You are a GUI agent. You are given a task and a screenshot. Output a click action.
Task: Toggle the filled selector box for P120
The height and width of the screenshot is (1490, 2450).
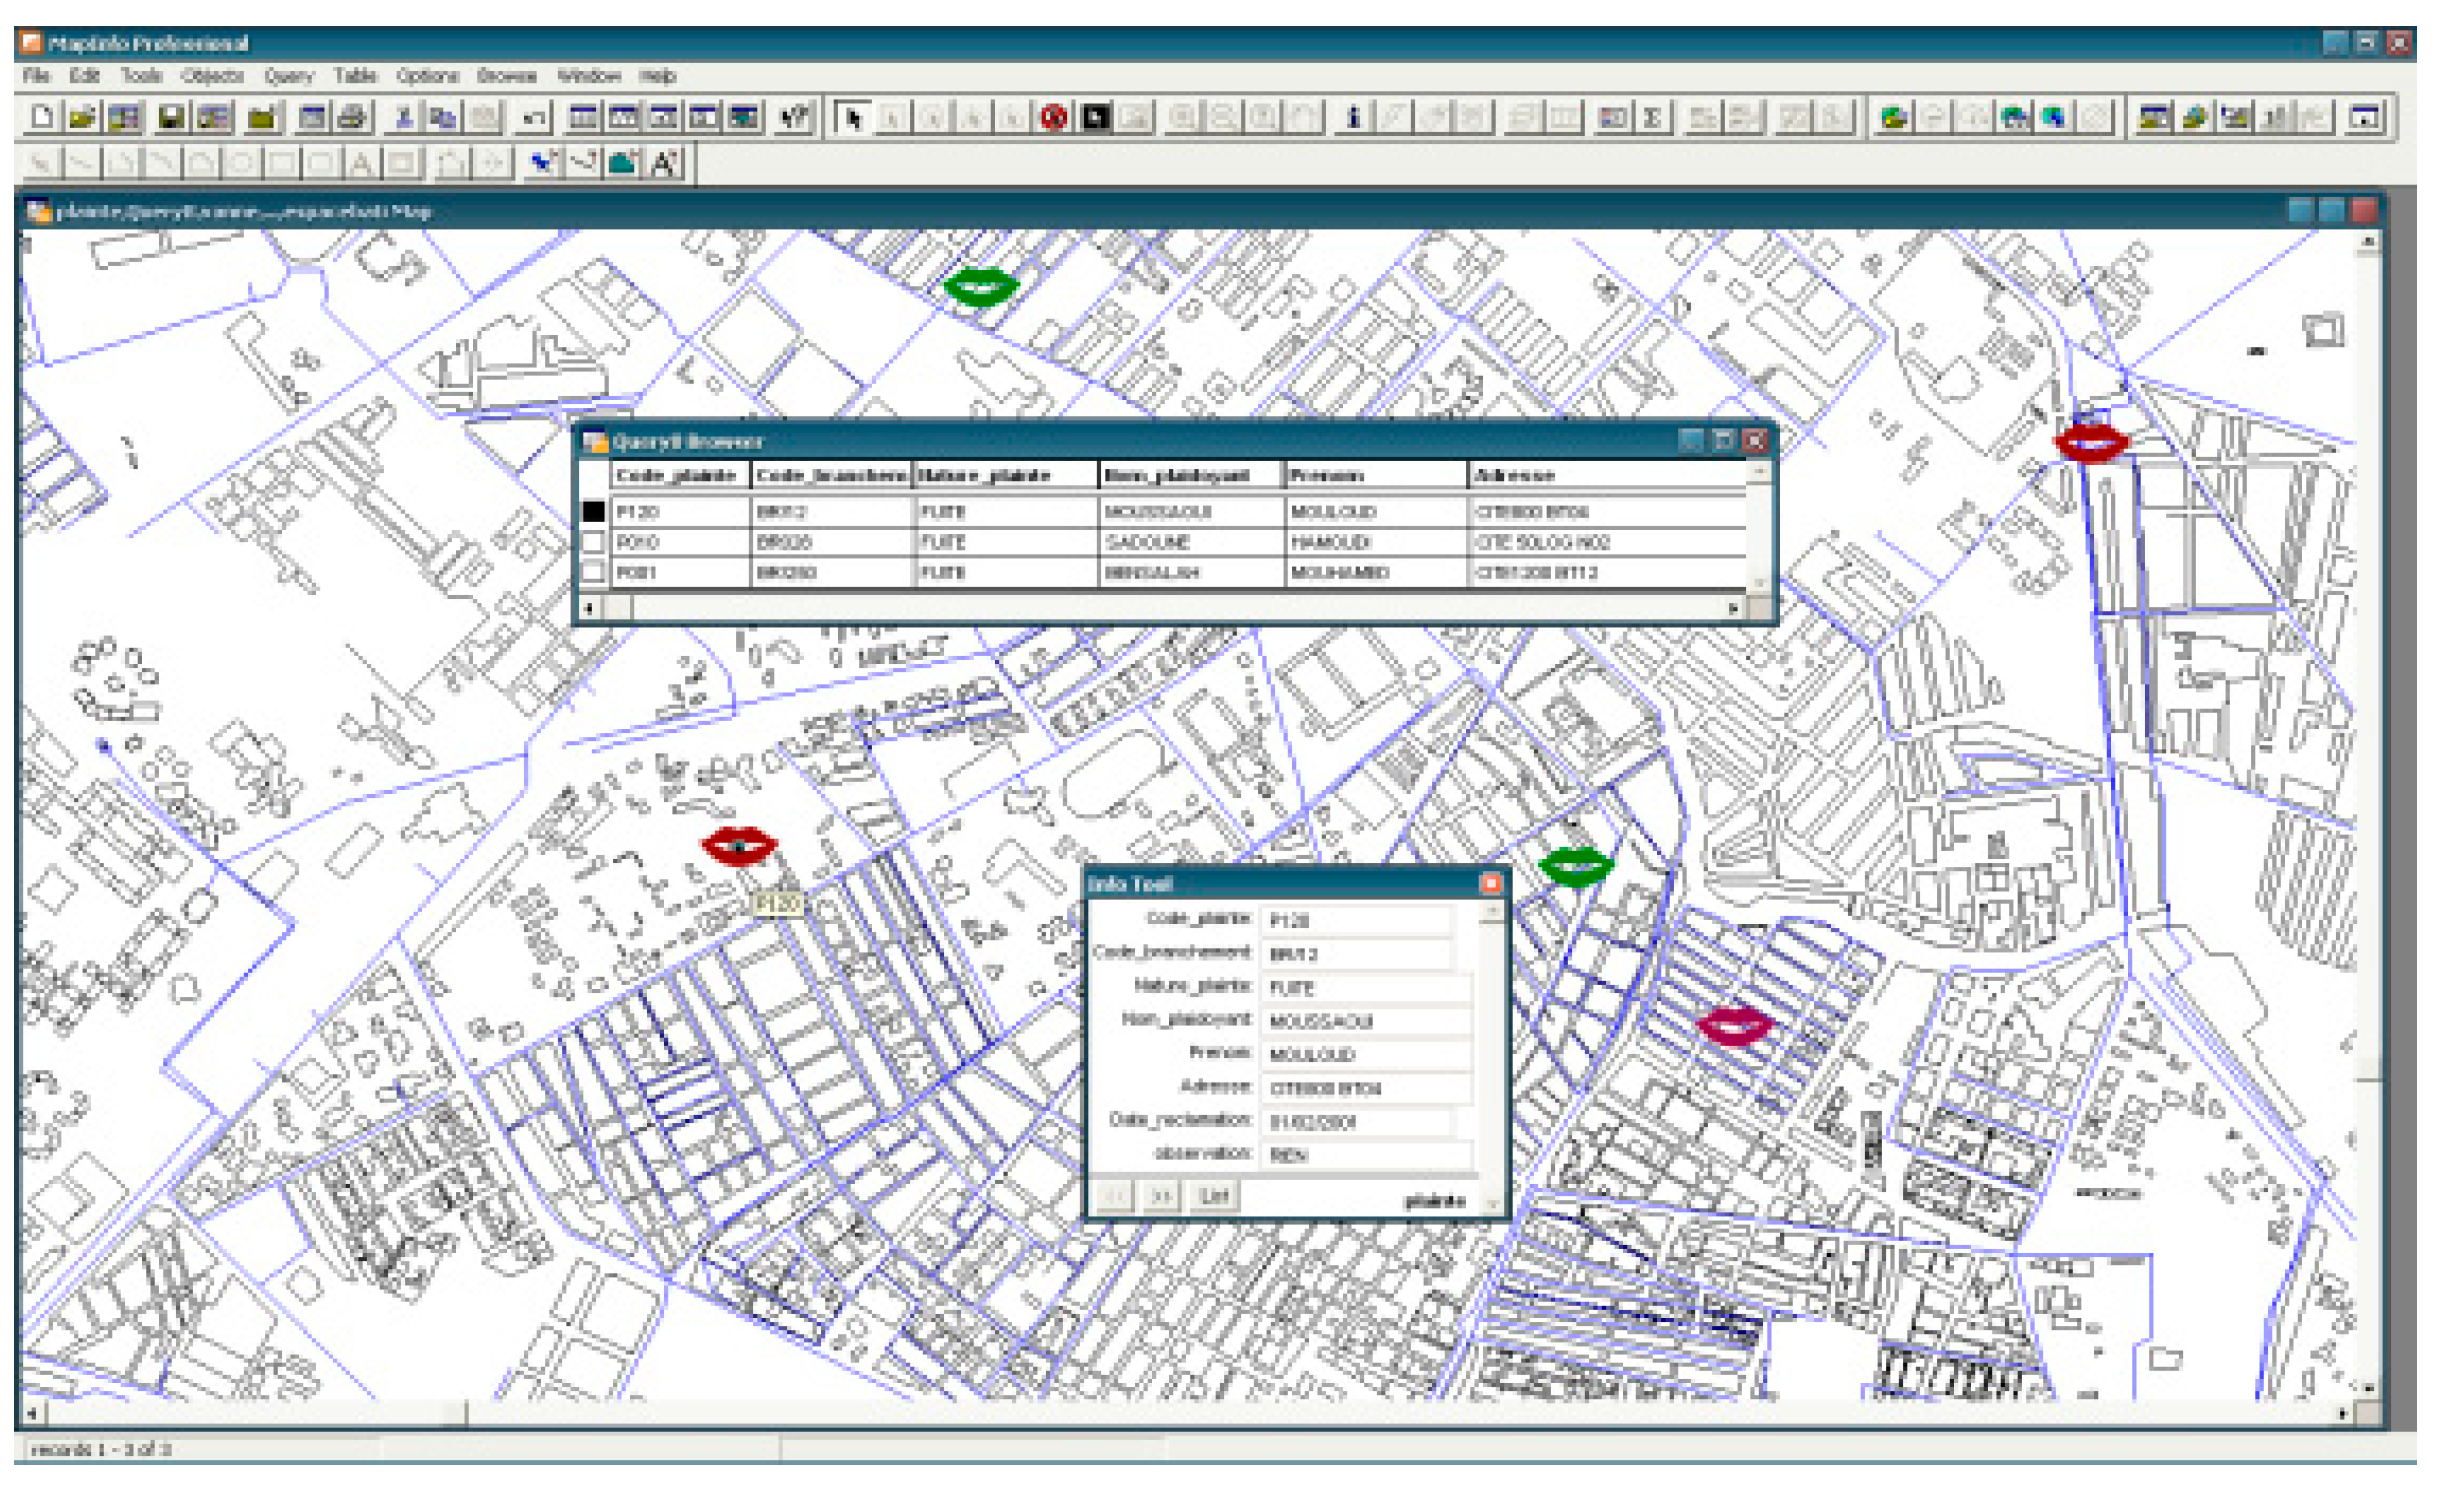coord(594,511)
